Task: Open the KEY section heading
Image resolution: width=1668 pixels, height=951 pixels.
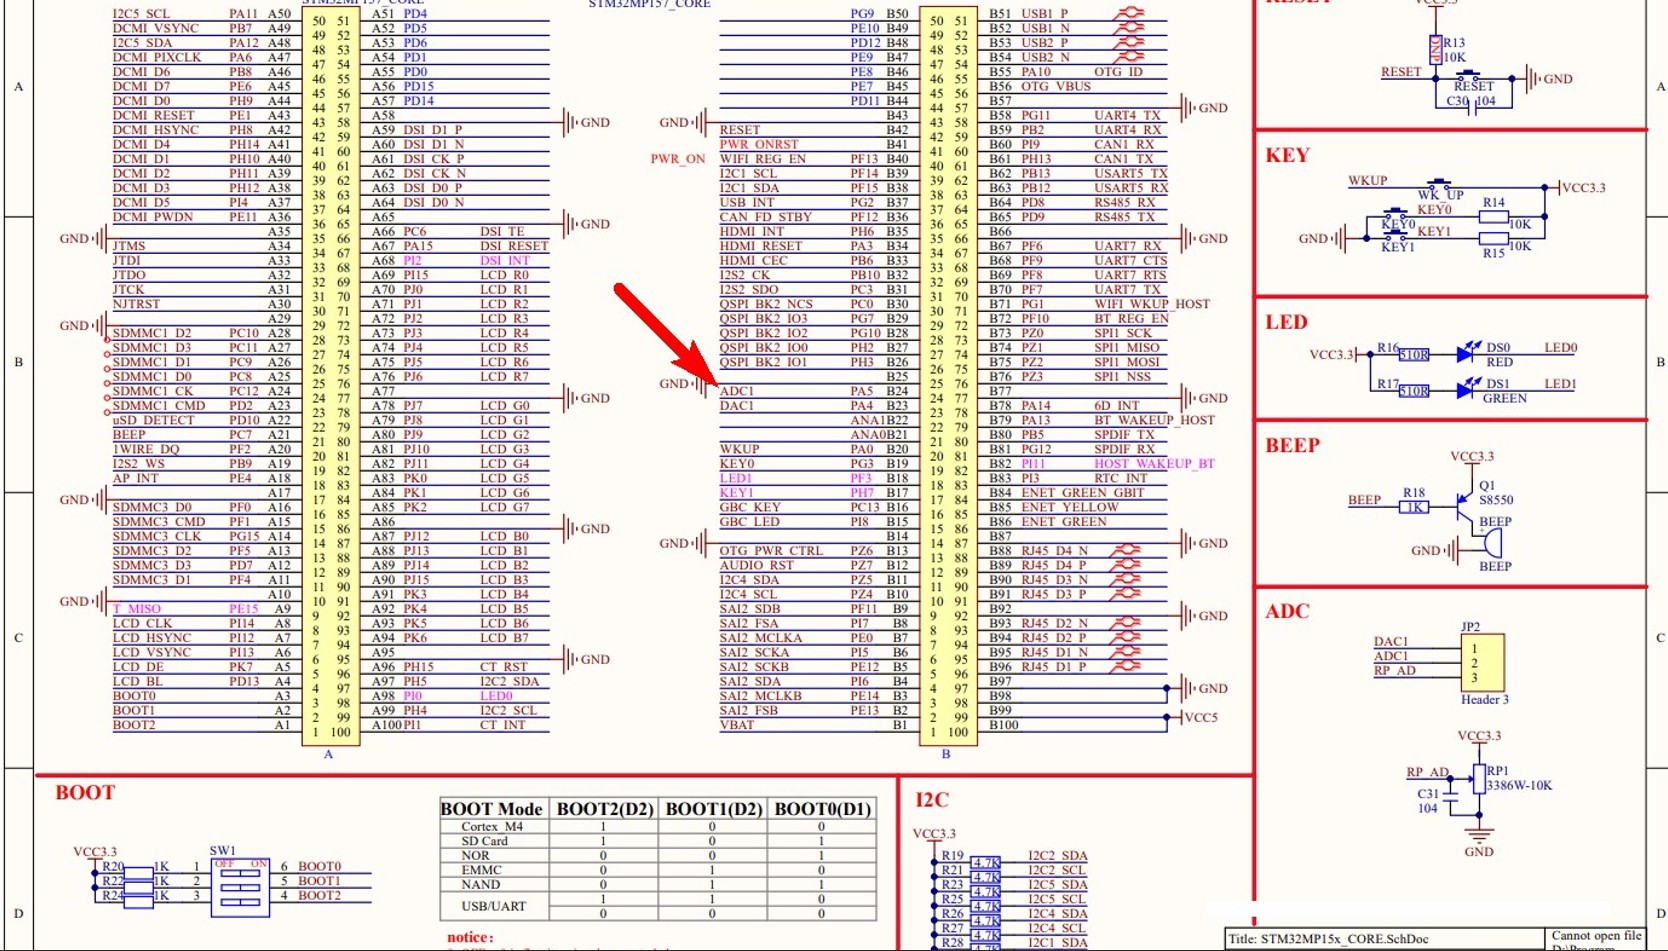Action: pos(1288,155)
